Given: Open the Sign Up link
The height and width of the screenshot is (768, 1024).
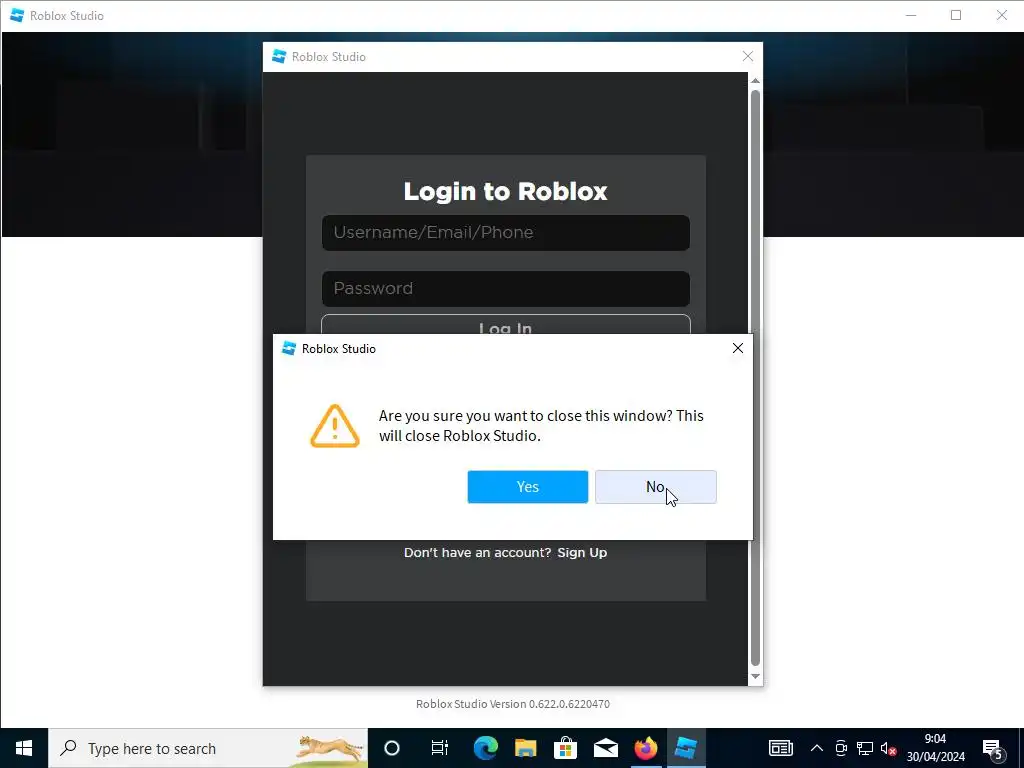Looking at the screenshot, I should (x=582, y=552).
